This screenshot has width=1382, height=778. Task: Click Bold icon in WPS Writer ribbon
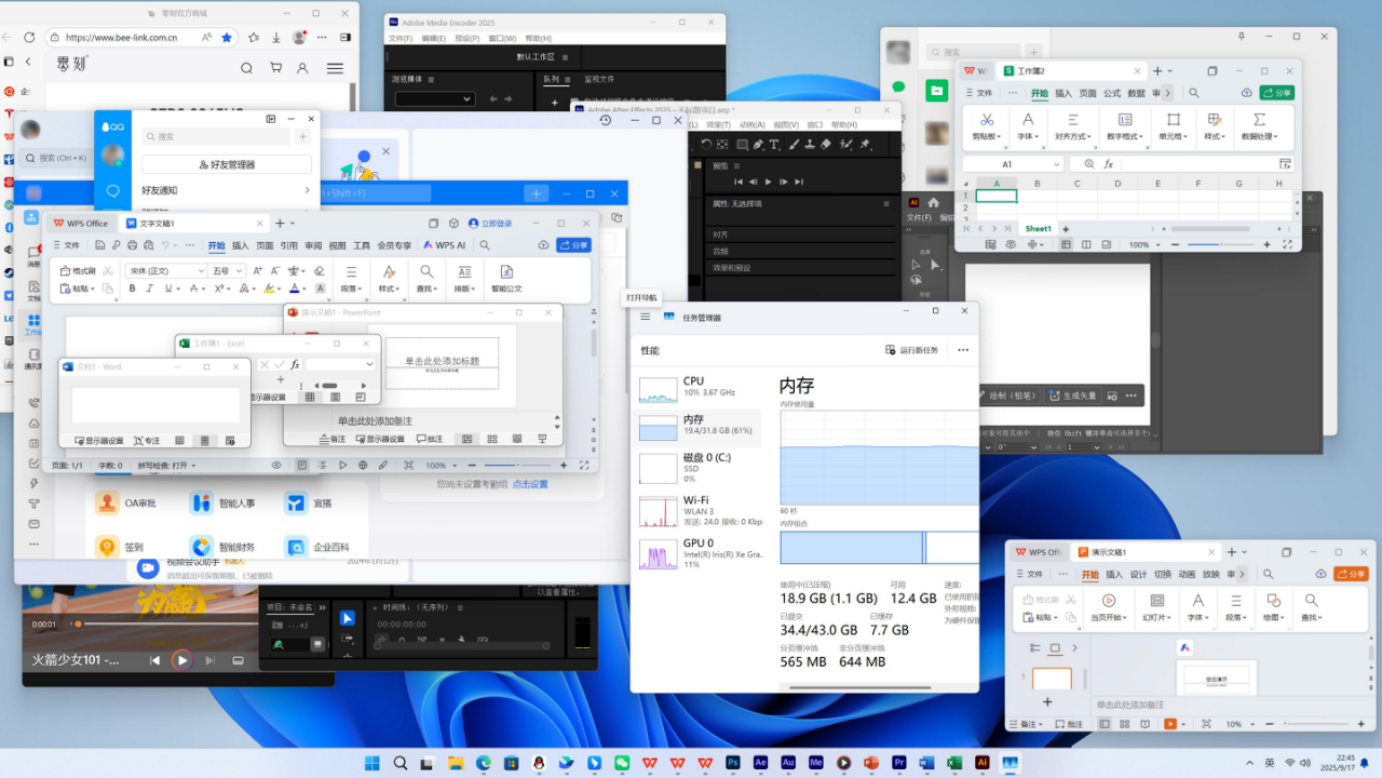(x=132, y=289)
